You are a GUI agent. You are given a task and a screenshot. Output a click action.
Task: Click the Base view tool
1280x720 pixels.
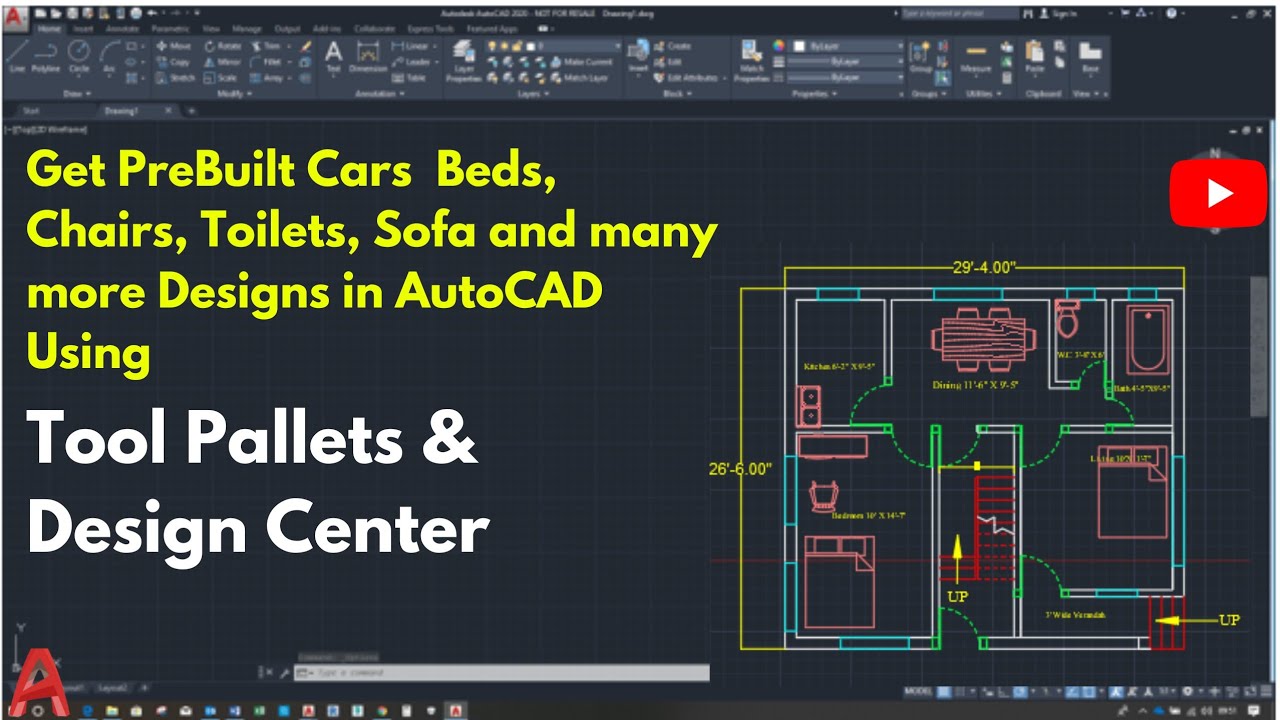pos(1090,57)
